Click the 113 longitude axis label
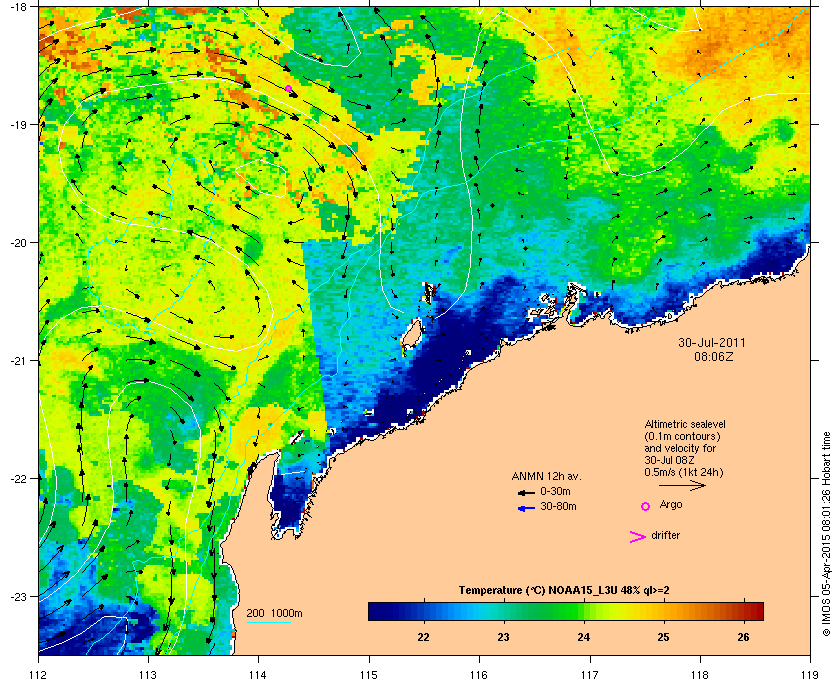 pos(148,675)
